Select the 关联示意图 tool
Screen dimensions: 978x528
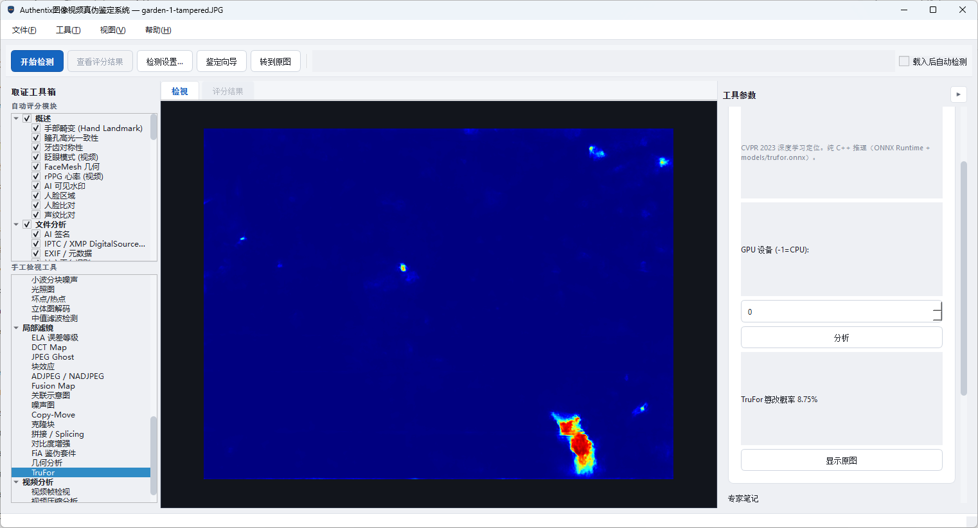51,395
